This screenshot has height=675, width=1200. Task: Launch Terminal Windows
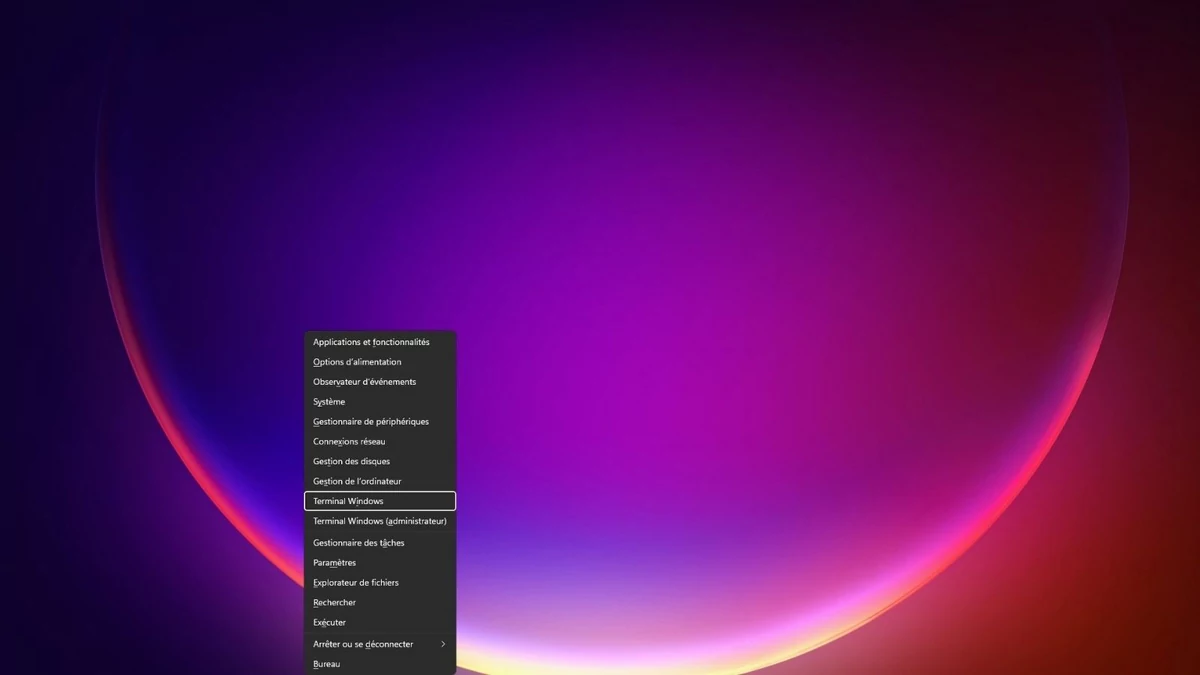click(380, 501)
